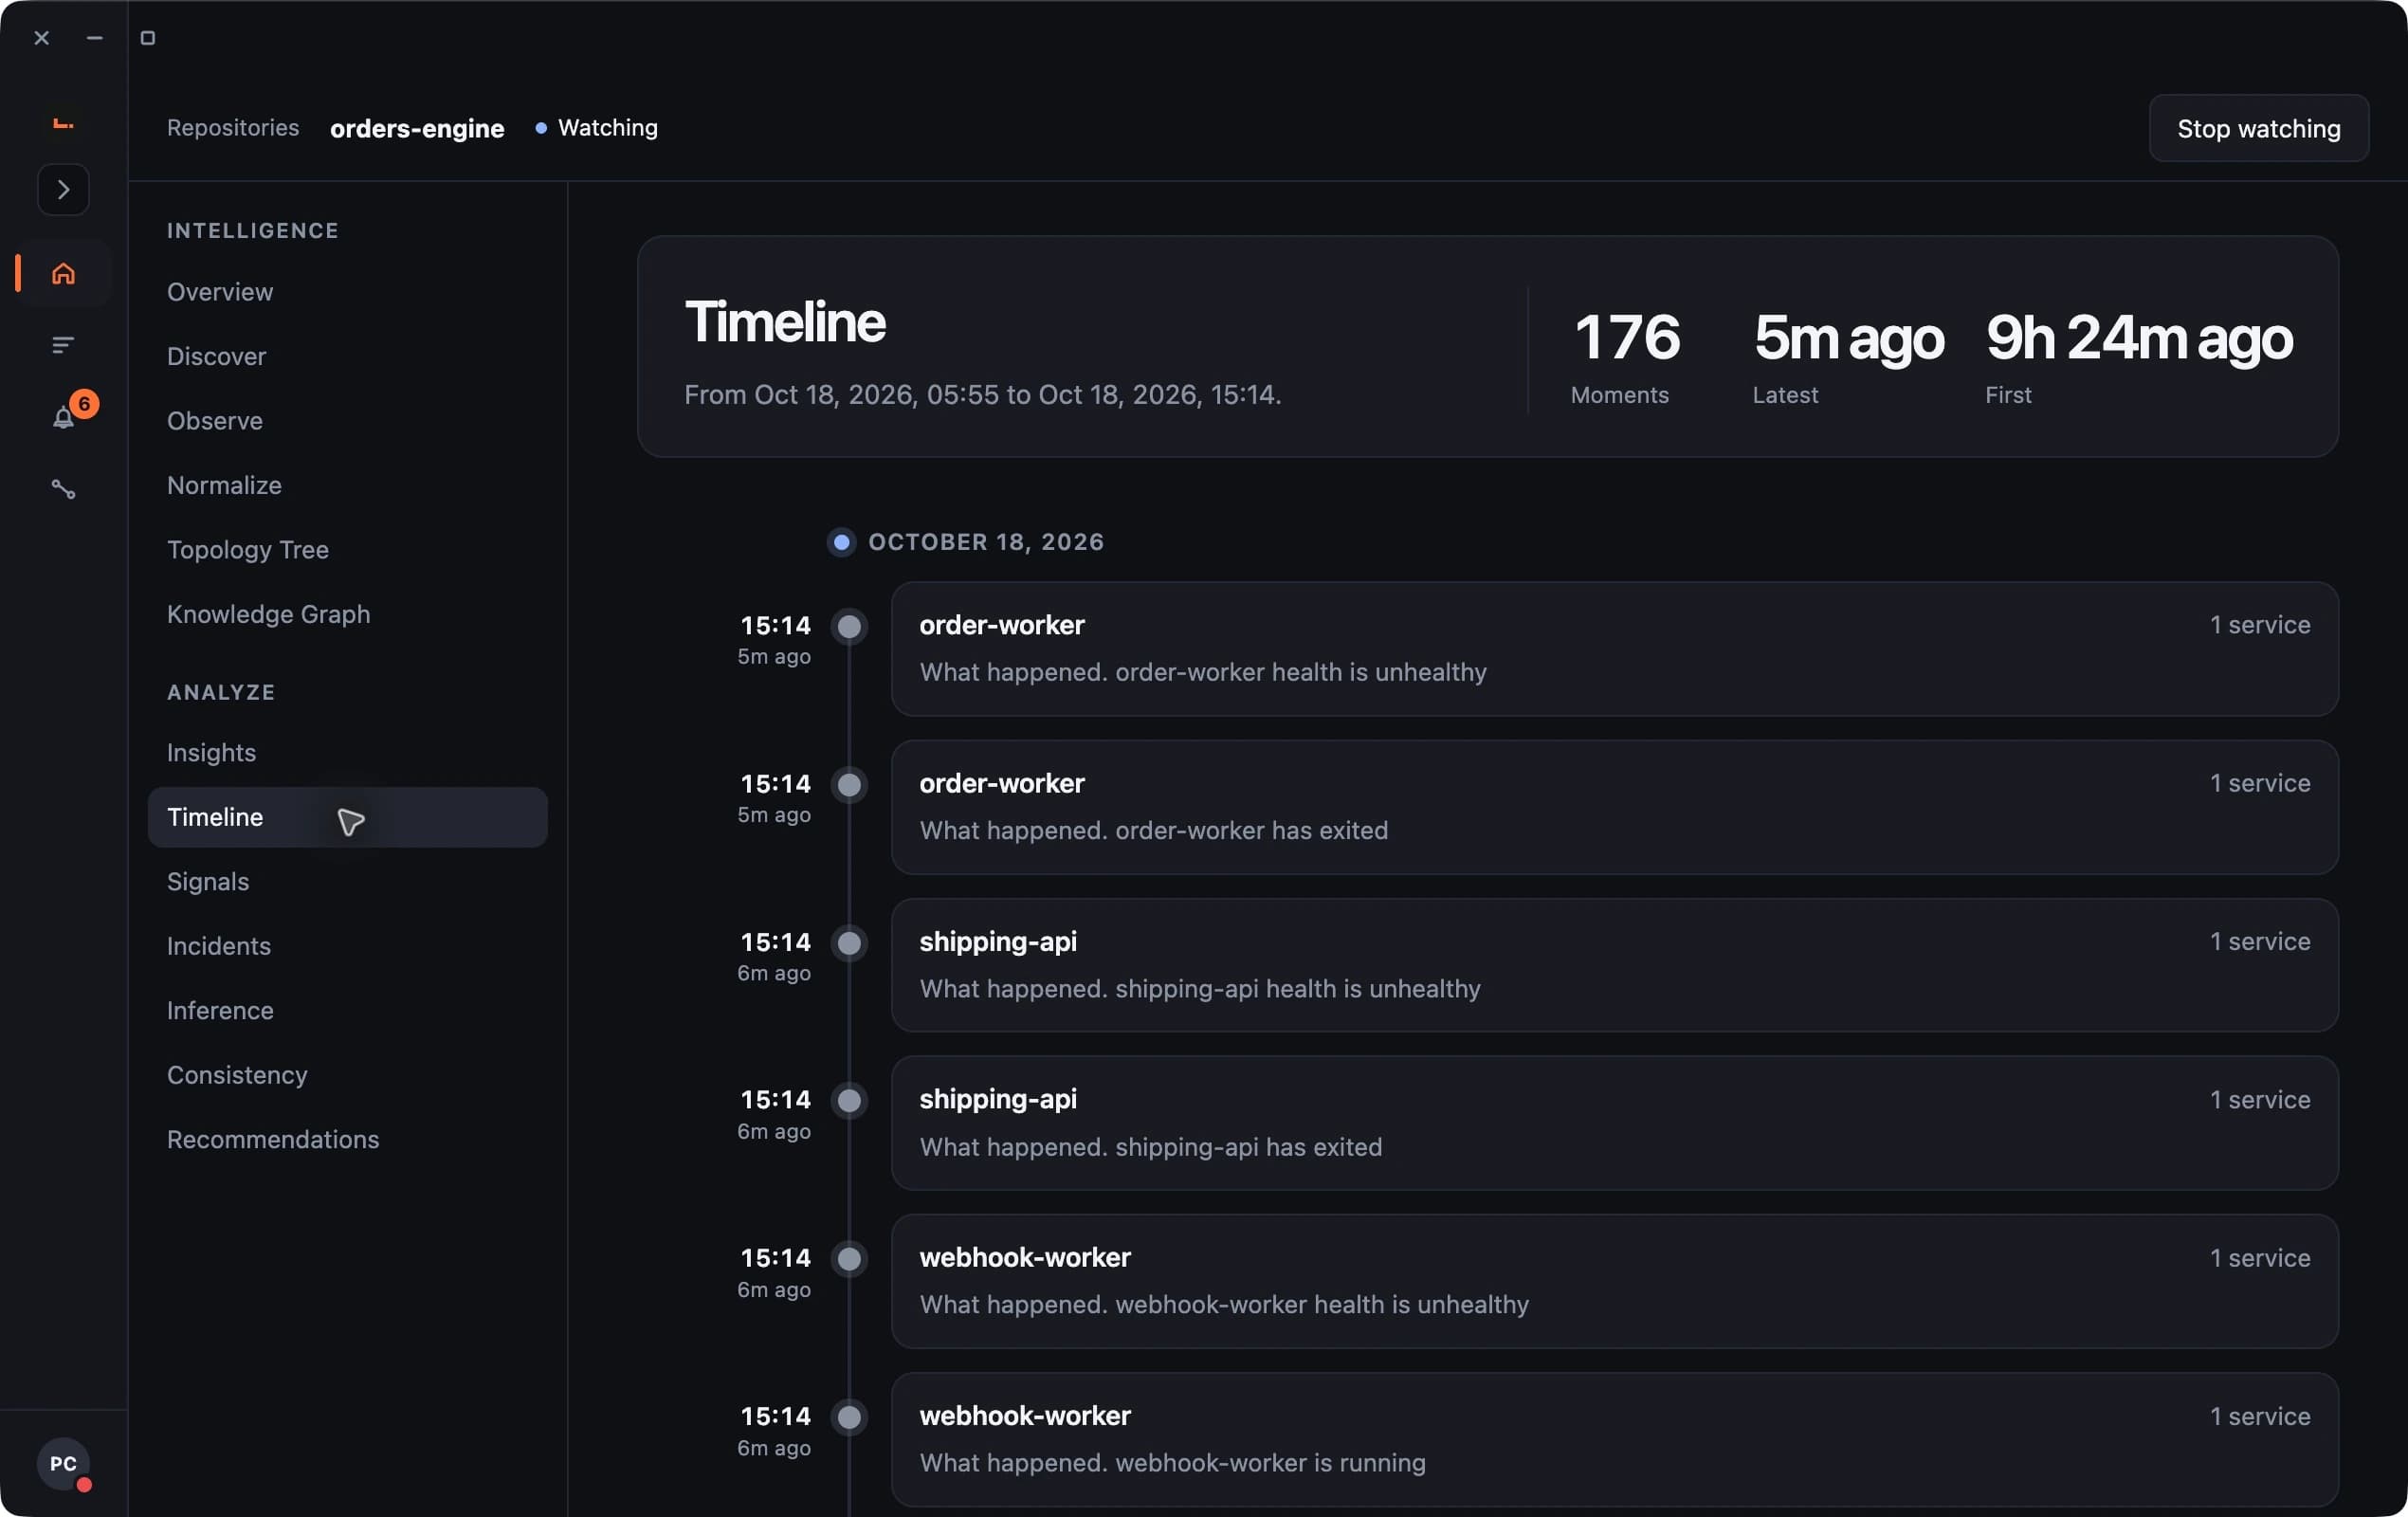Open shipping-api has exited moment

(1614, 1123)
